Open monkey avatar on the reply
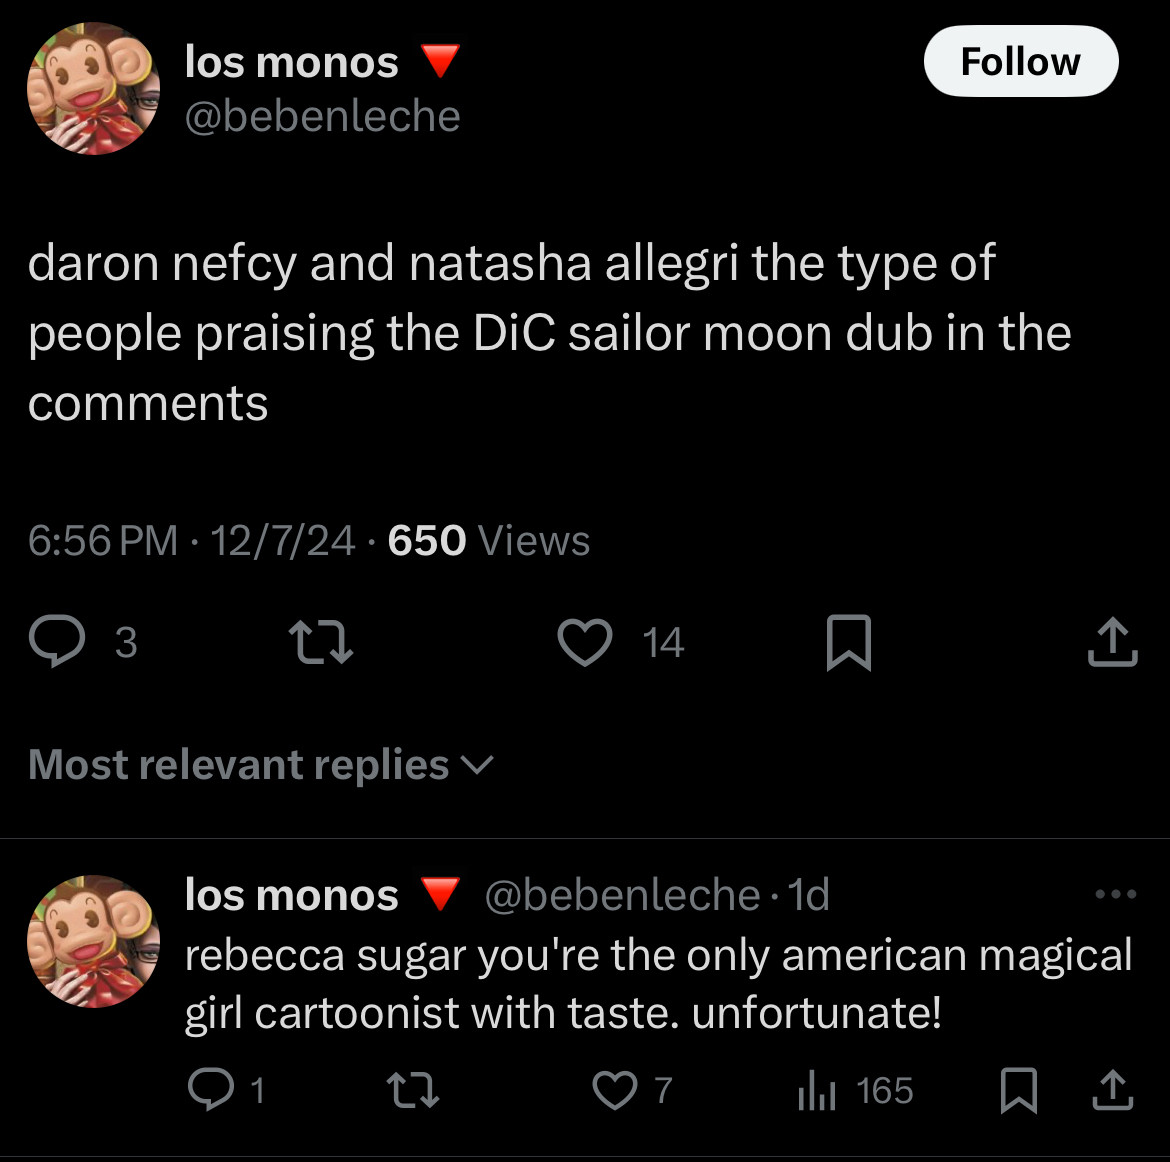The width and height of the screenshot is (1170, 1162). tap(93, 941)
